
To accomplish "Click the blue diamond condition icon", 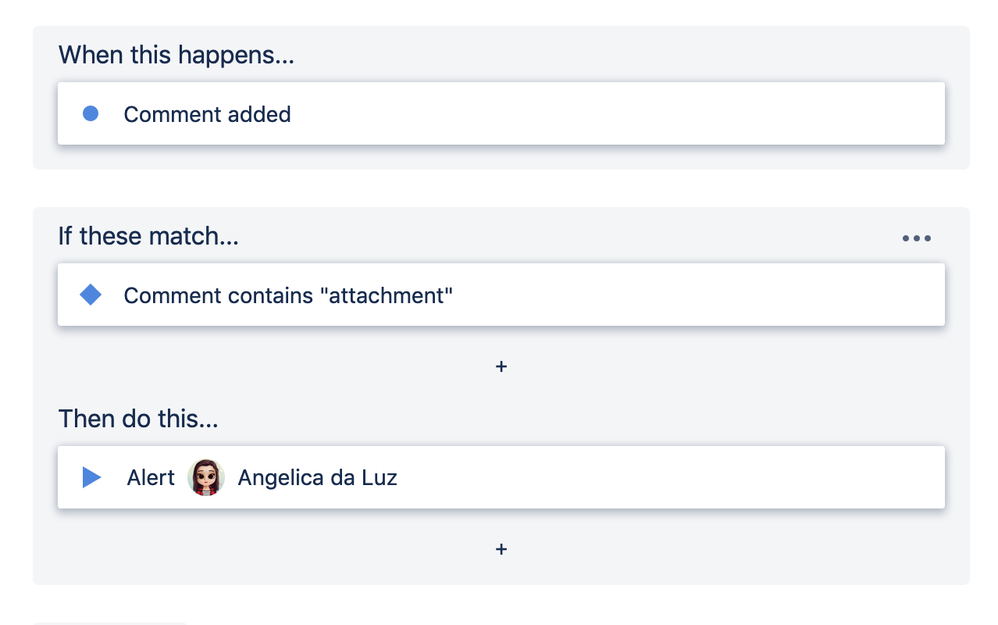I will click(90, 295).
